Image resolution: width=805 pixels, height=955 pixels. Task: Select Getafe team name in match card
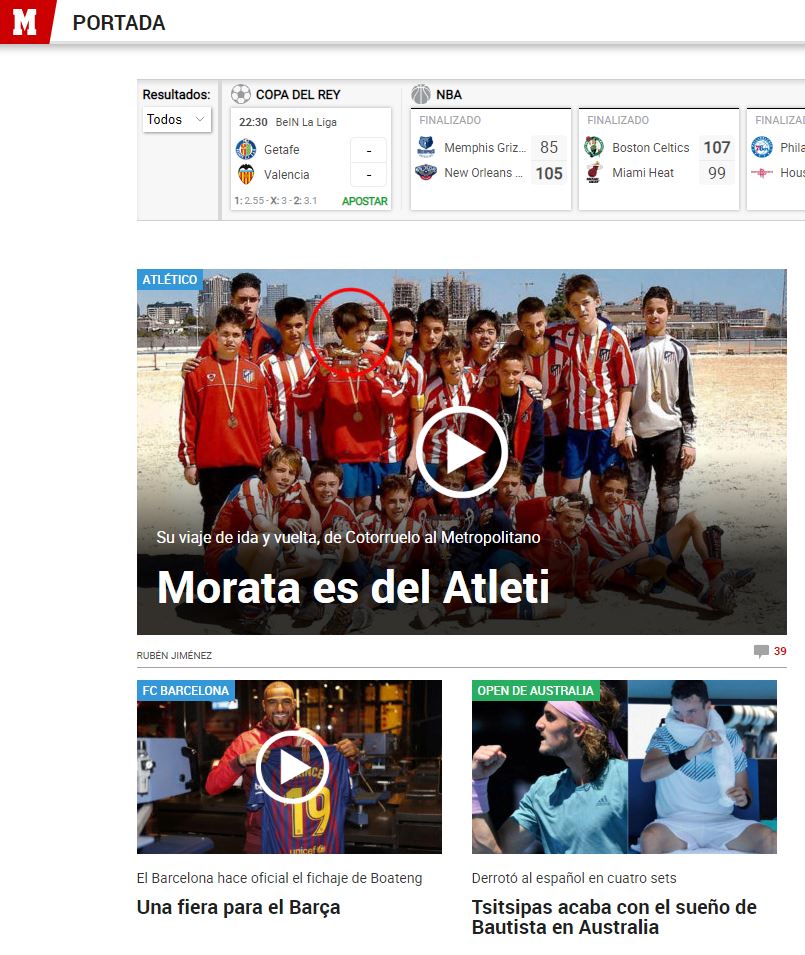click(281, 150)
